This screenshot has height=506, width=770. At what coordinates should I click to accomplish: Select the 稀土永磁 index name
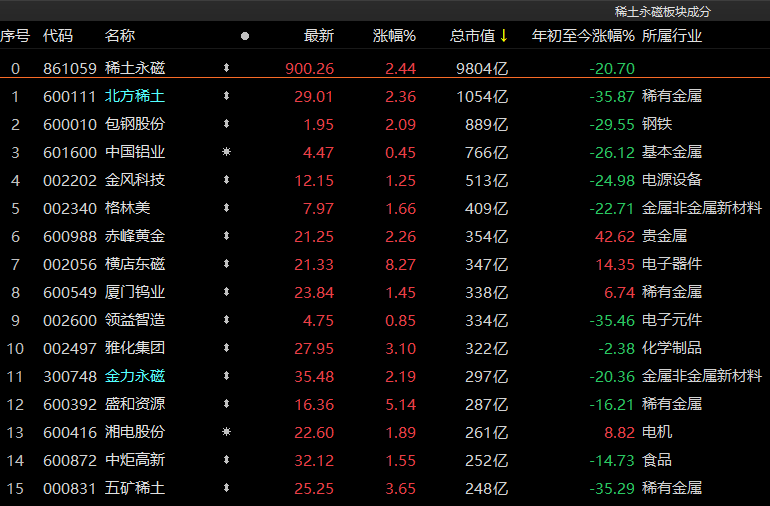point(135,68)
